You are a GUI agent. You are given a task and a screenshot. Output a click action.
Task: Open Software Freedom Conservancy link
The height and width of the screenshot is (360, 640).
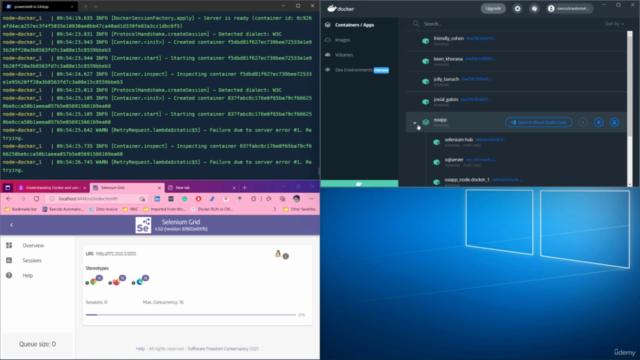(x=218, y=349)
